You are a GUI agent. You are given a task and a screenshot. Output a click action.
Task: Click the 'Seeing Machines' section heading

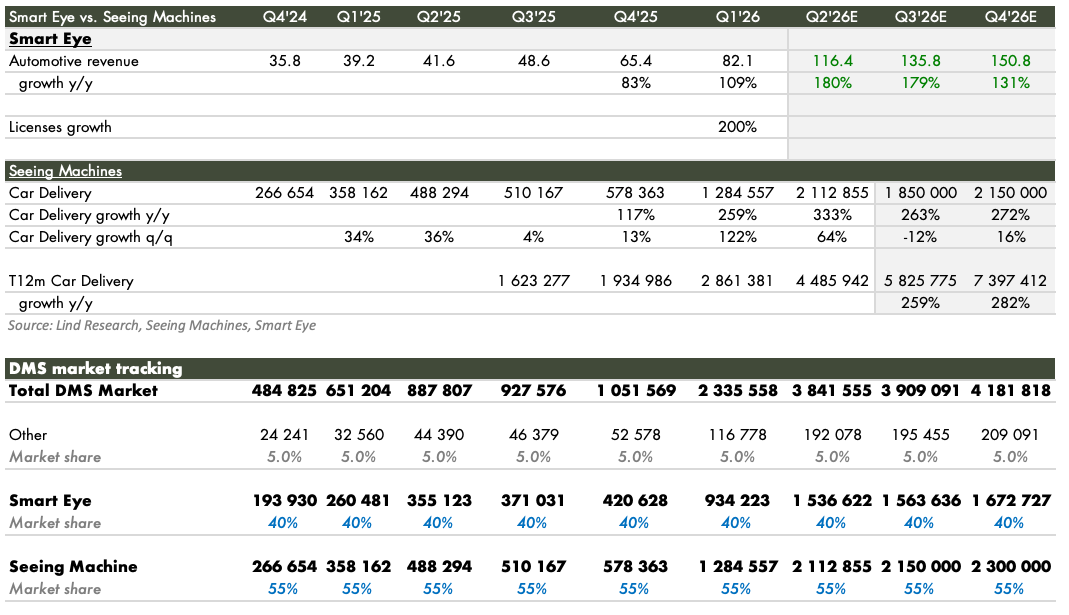click(65, 171)
